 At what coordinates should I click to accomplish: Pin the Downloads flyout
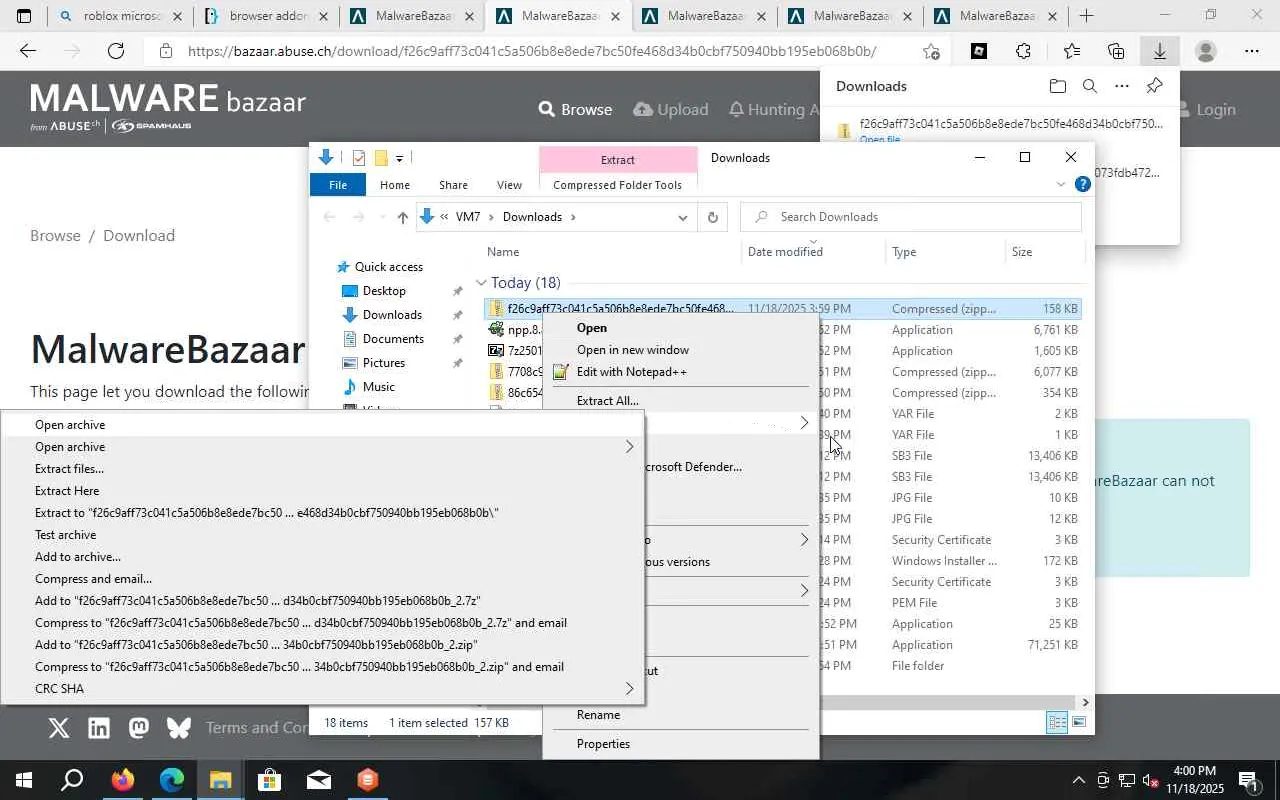point(1154,86)
